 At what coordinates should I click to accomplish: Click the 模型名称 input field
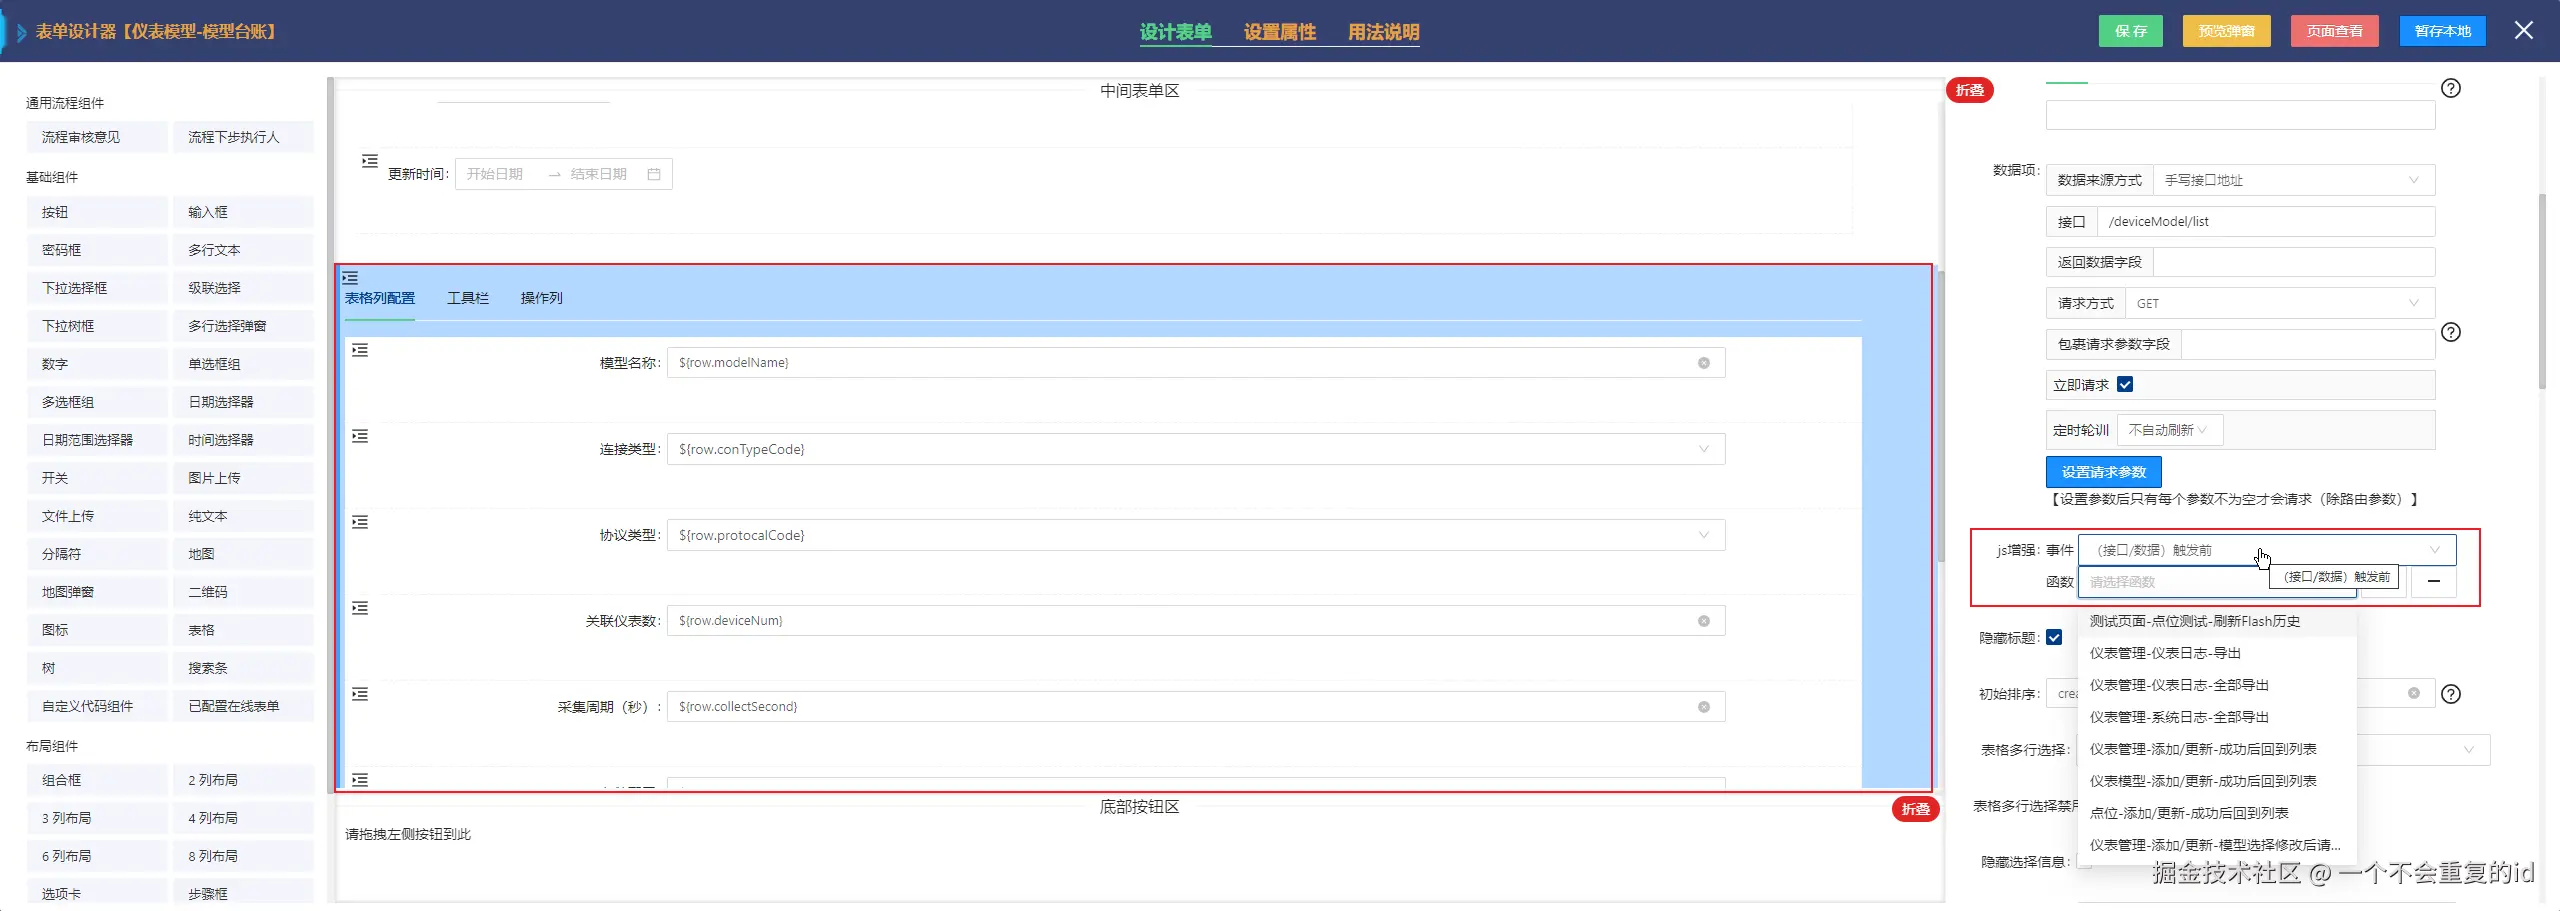(1196, 363)
